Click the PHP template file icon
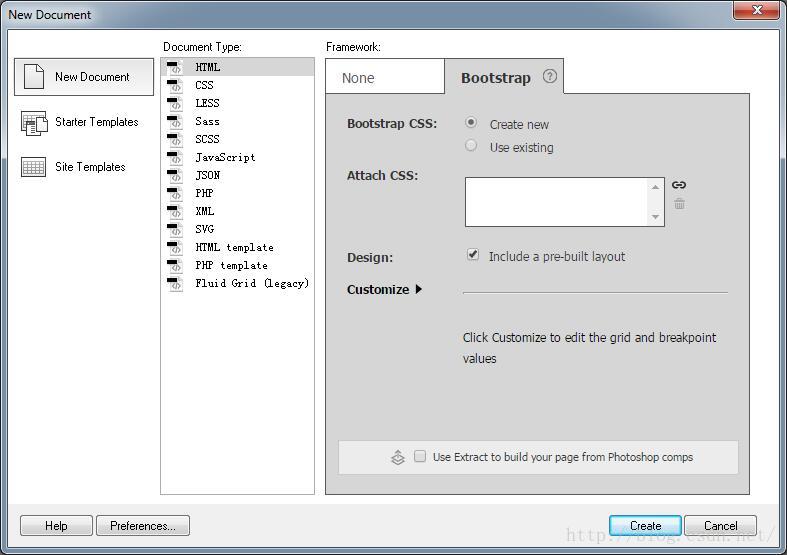This screenshot has width=787, height=555. pos(175,266)
